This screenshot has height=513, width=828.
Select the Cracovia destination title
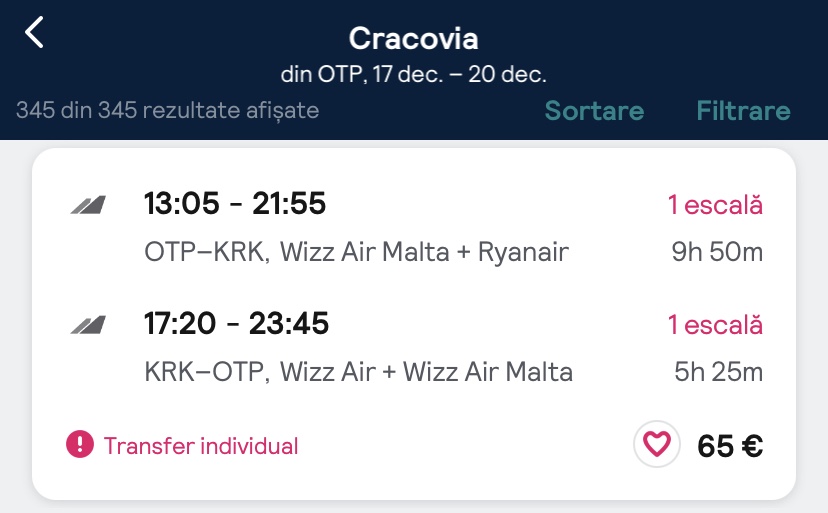click(413, 39)
